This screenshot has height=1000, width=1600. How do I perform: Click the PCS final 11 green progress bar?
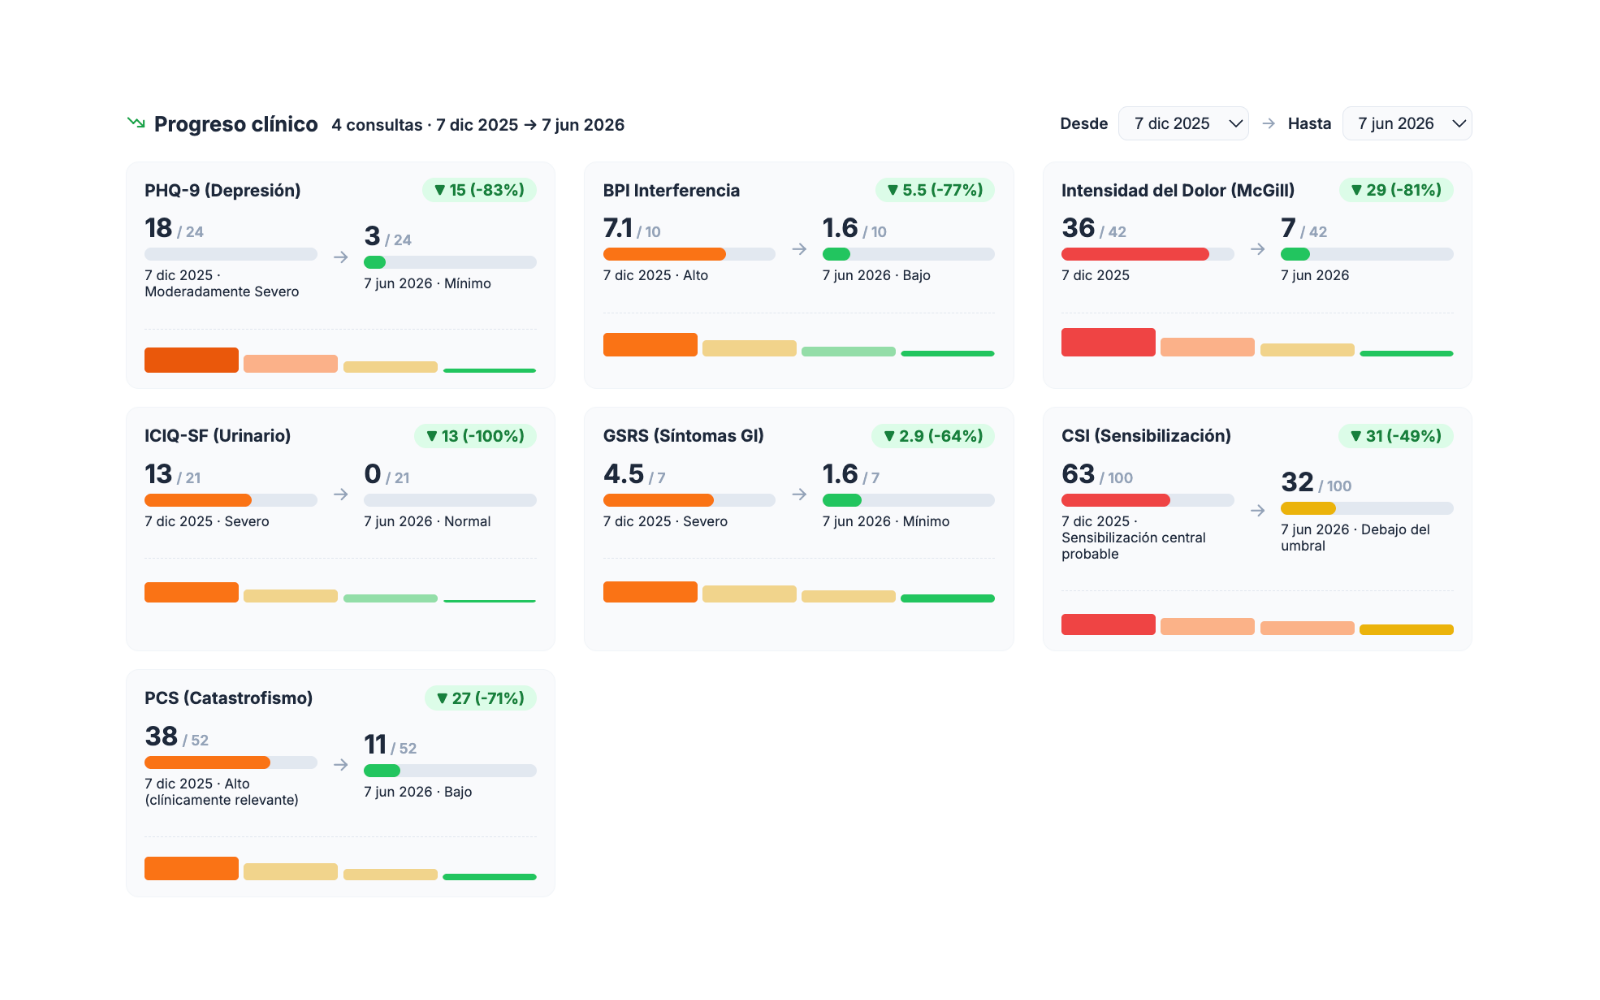(450, 770)
